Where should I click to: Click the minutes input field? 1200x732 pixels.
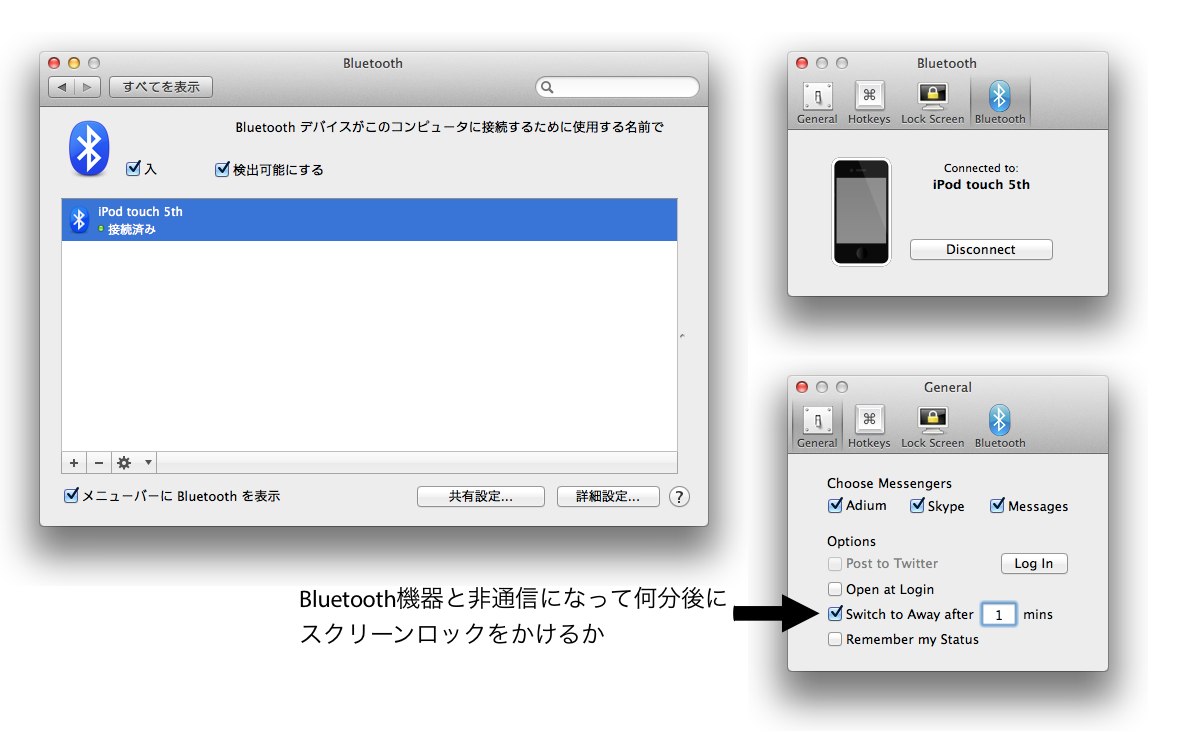coord(999,614)
